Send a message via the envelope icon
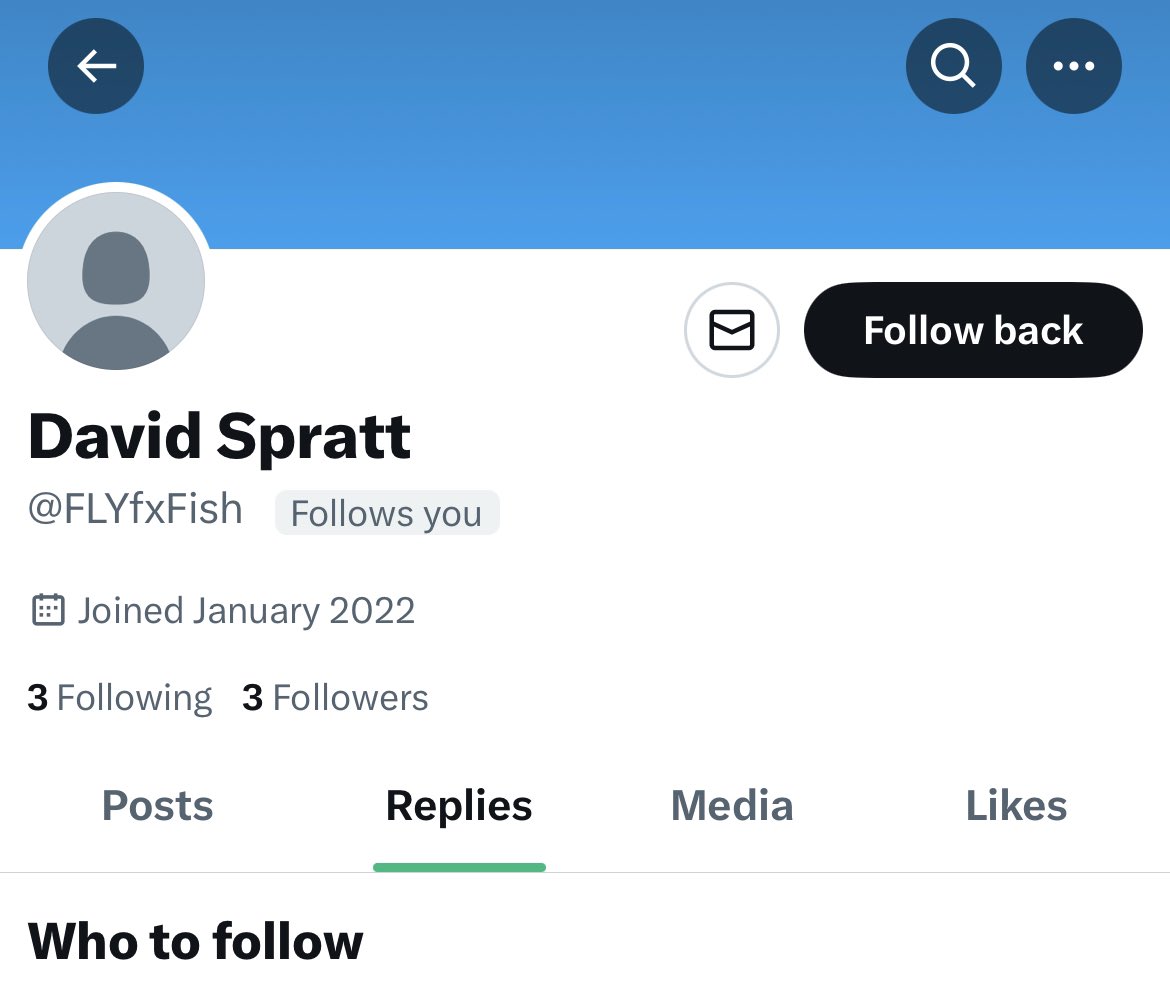Image resolution: width=1170 pixels, height=1008 pixels. point(731,330)
